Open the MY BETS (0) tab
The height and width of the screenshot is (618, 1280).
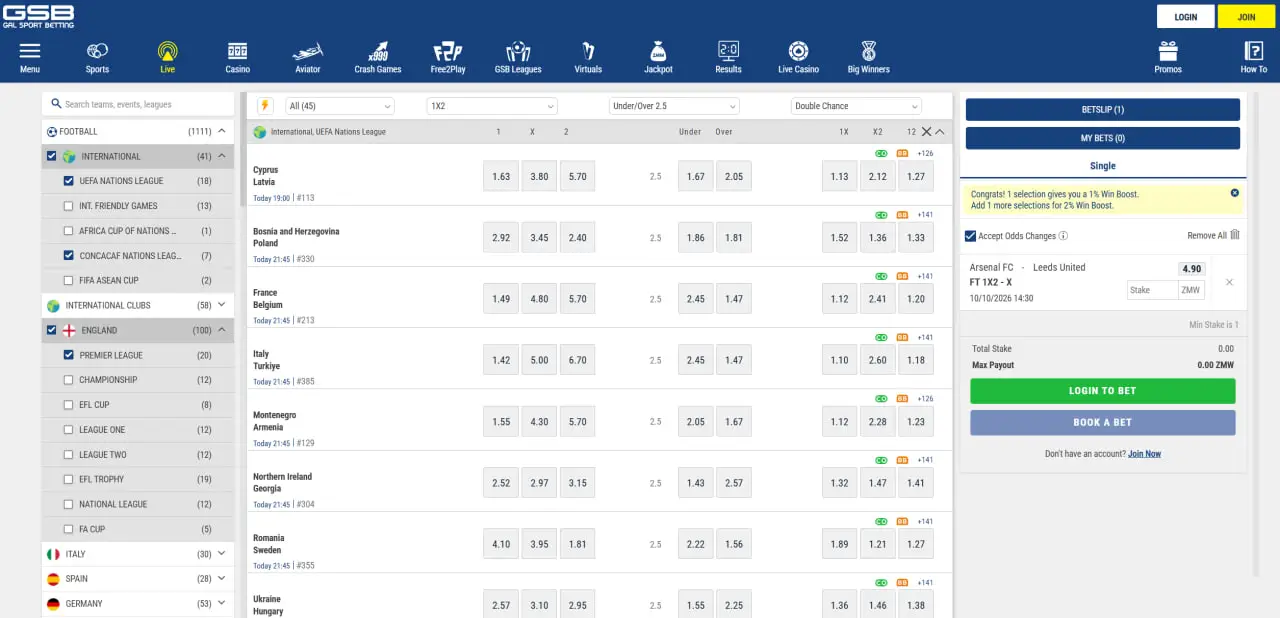(1103, 138)
